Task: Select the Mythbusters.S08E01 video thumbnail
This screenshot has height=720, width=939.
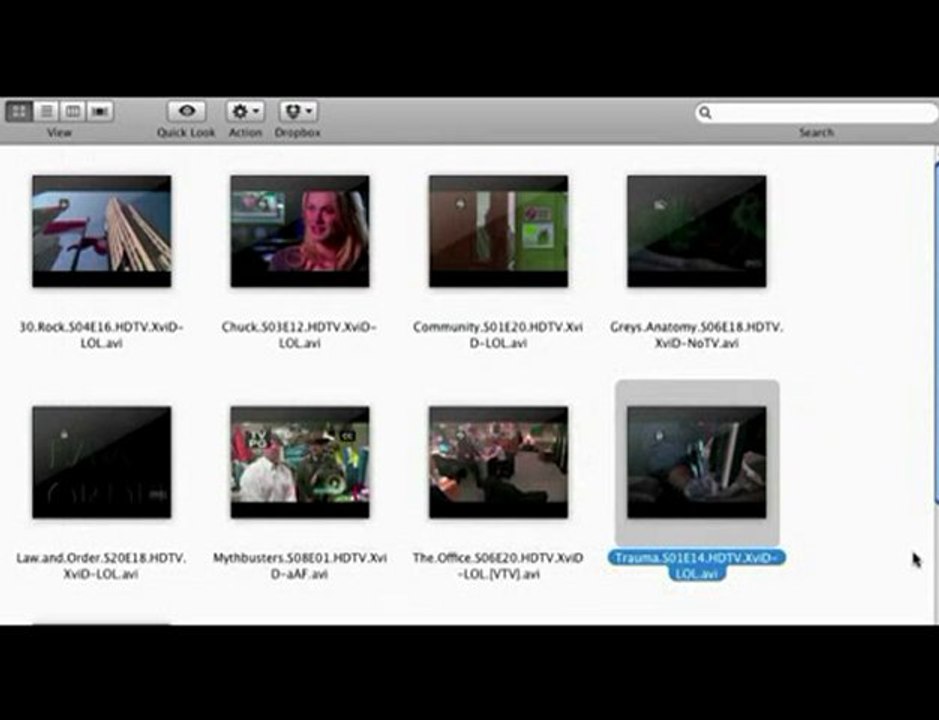Action: point(300,462)
